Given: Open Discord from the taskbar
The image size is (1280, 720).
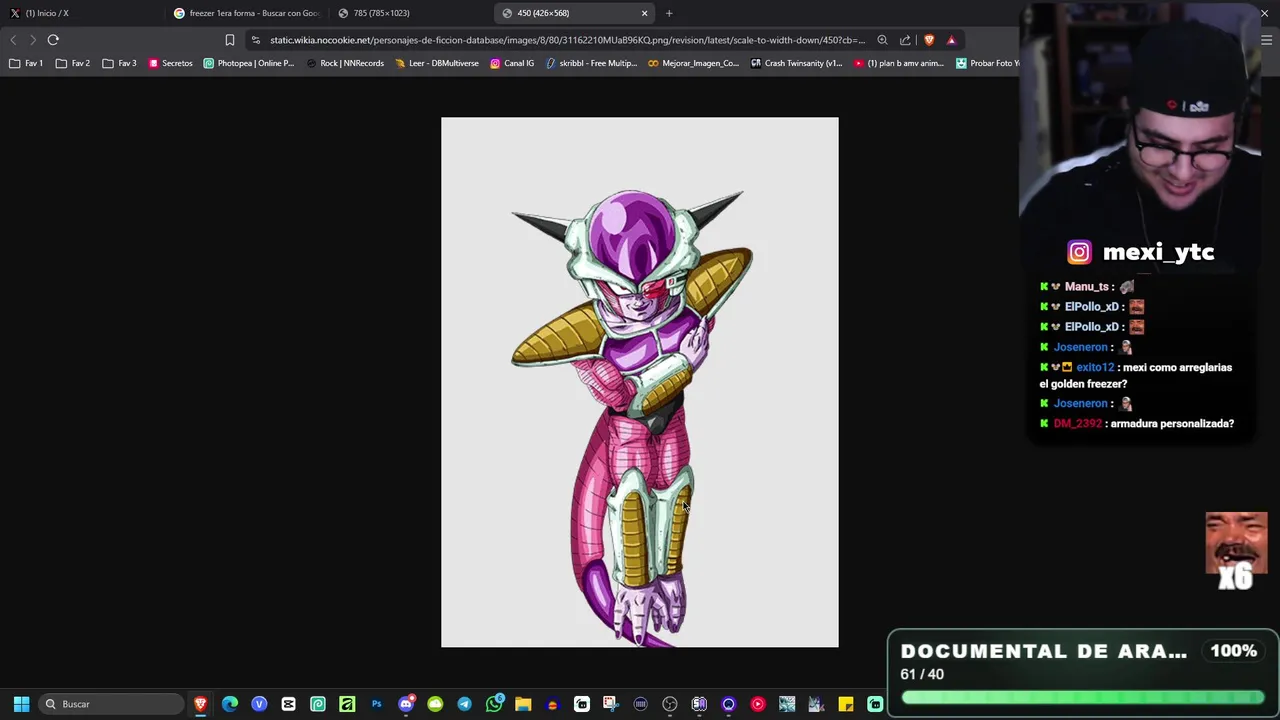Looking at the screenshot, I should tap(406, 704).
